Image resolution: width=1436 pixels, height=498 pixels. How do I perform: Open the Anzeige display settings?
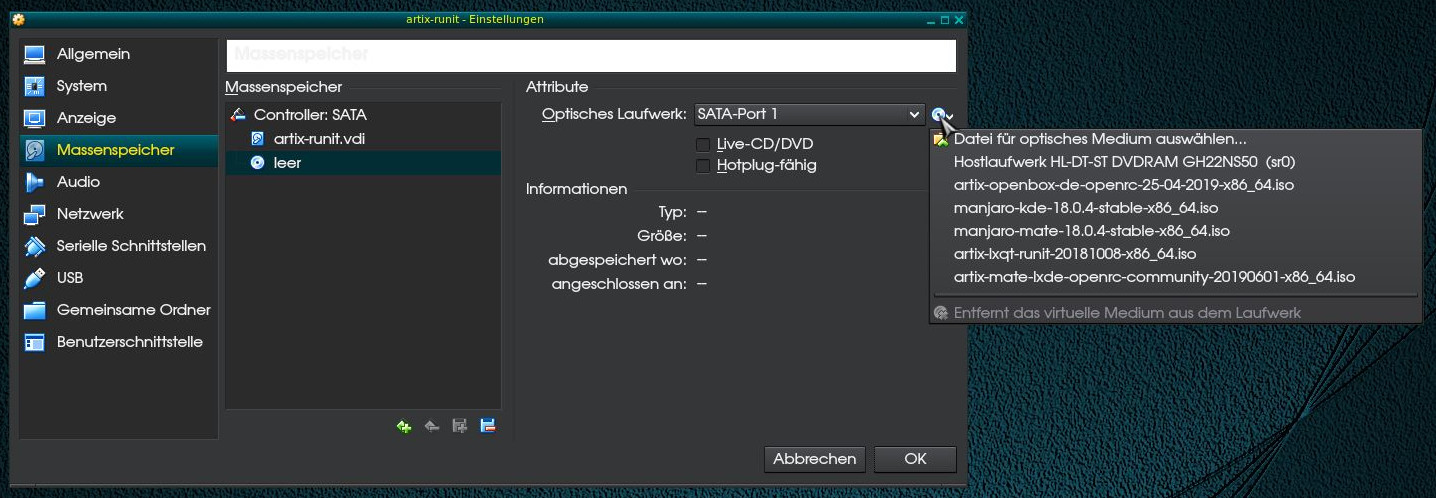click(x=86, y=118)
